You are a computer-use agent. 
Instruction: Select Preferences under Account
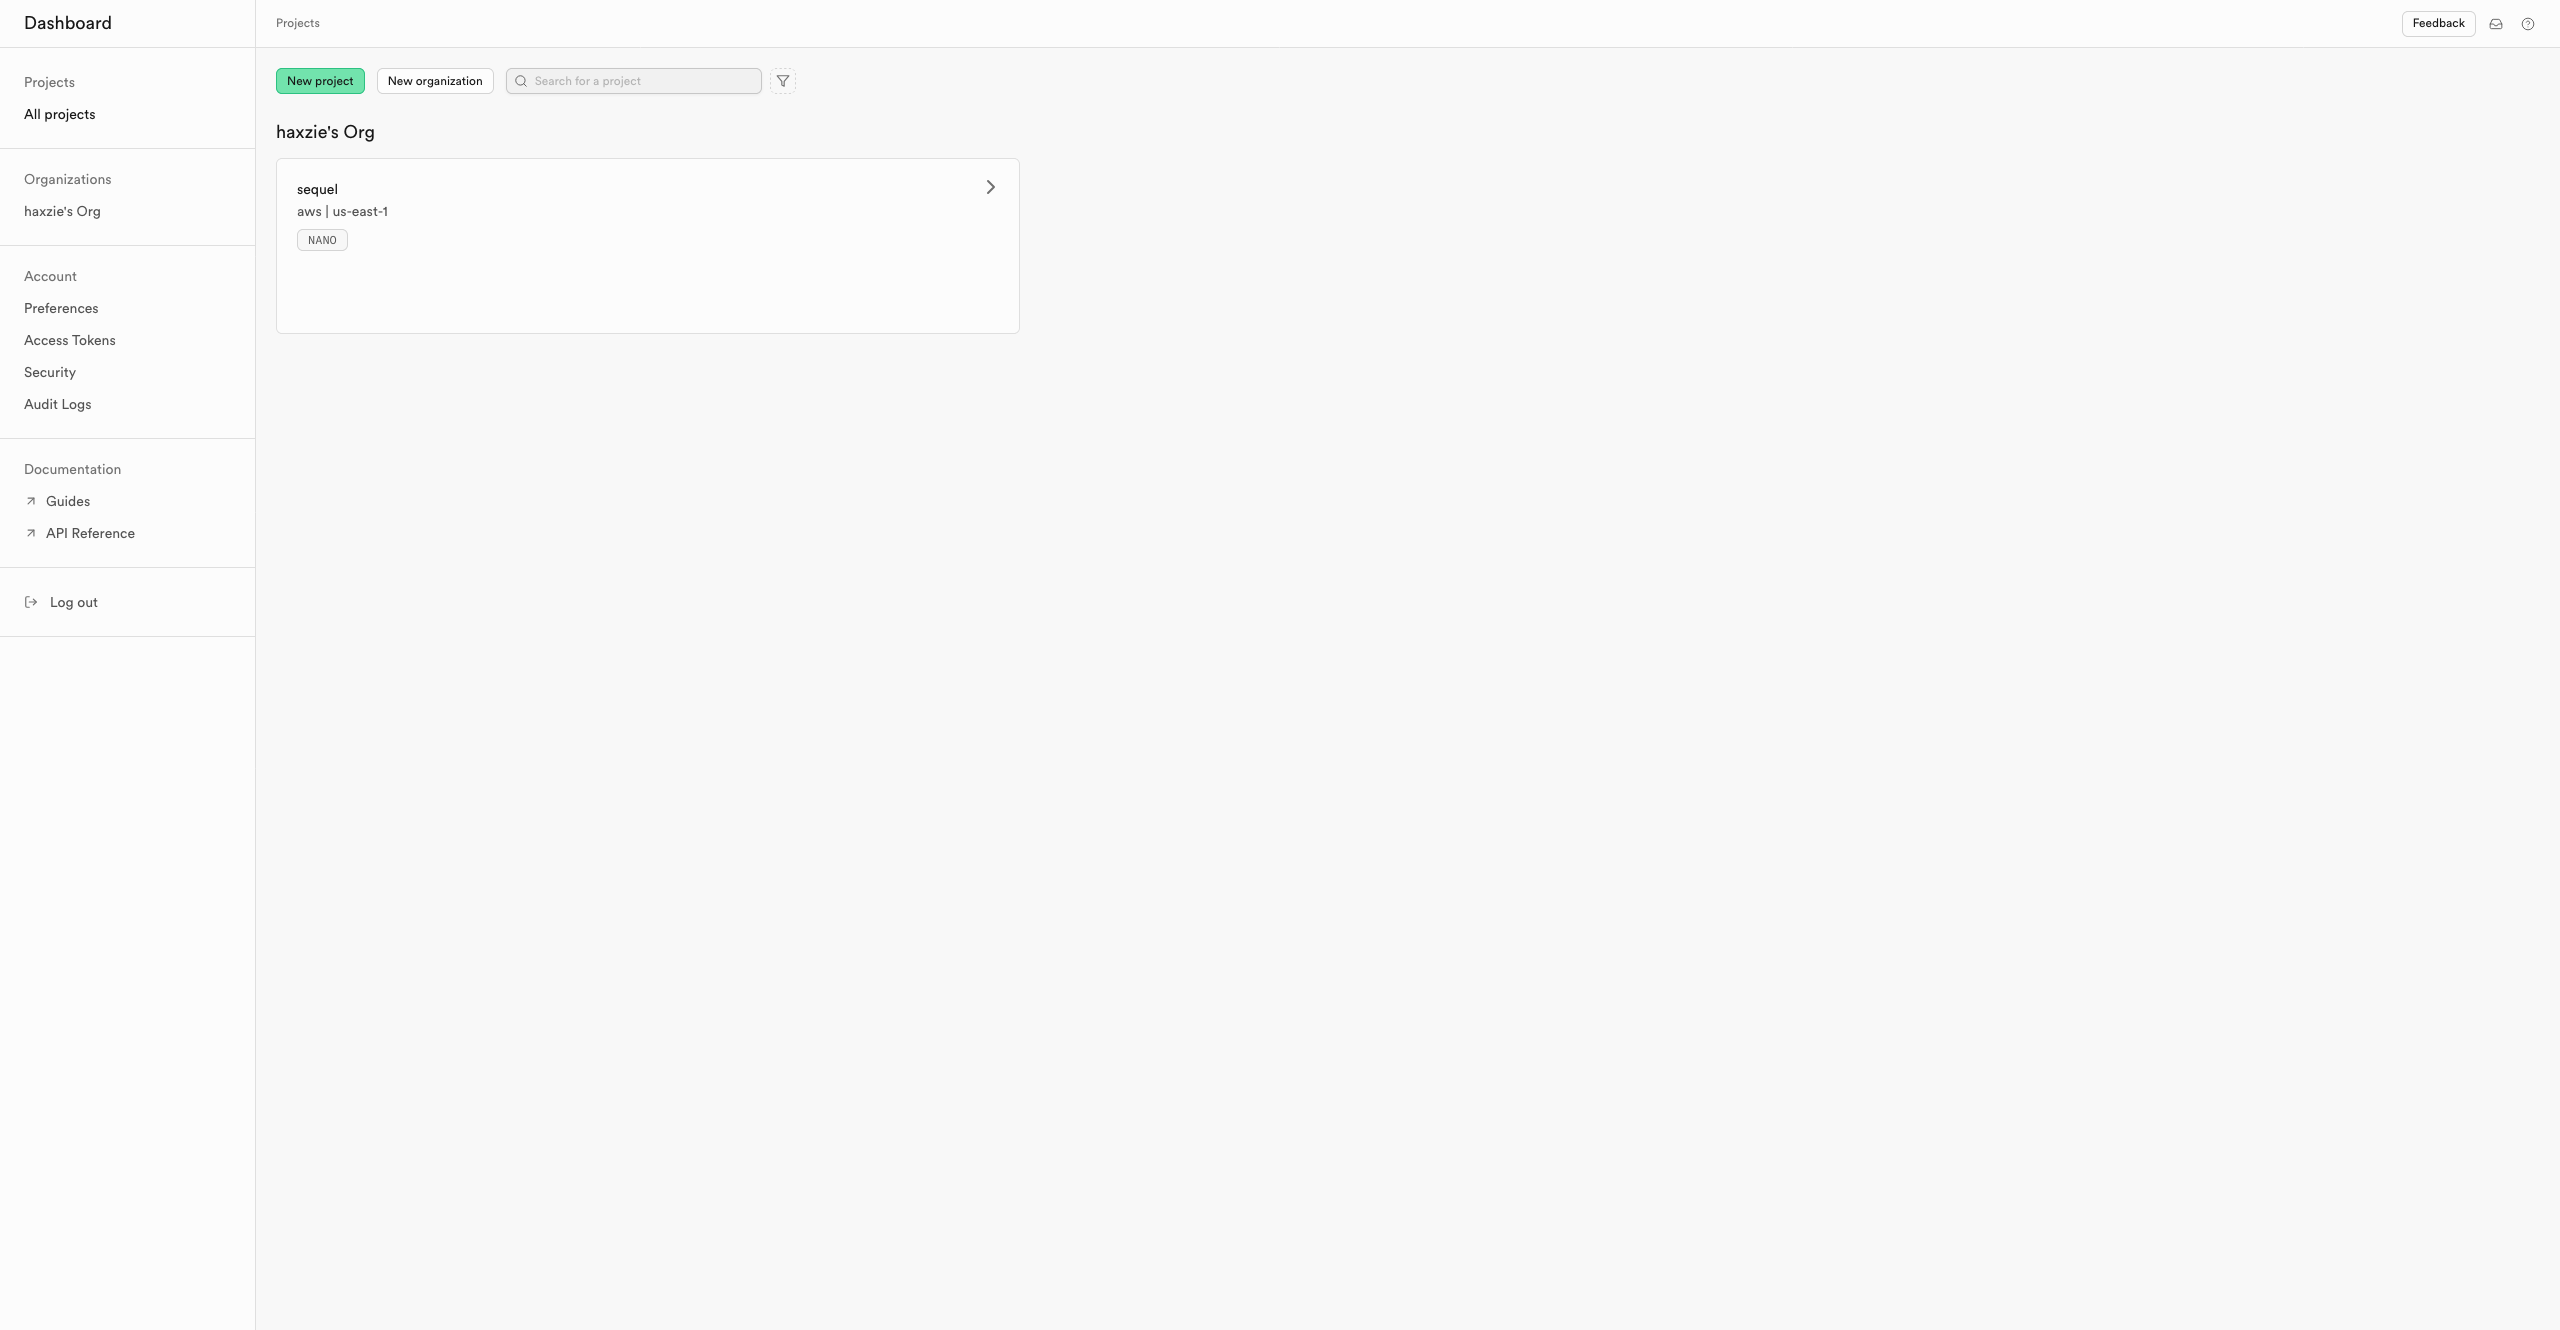(61, 310)
